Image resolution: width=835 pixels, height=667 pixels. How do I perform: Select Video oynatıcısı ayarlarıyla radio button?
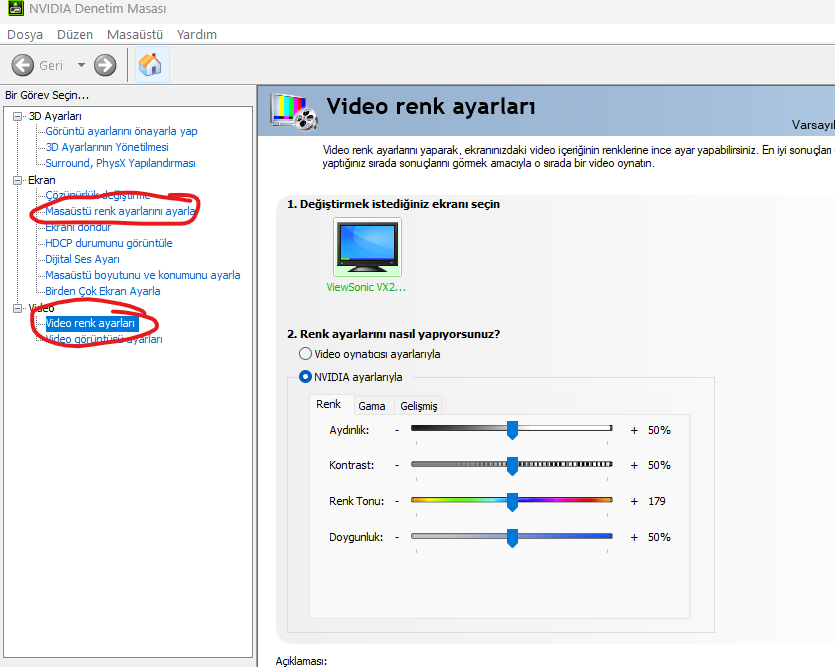coord(305,354)
